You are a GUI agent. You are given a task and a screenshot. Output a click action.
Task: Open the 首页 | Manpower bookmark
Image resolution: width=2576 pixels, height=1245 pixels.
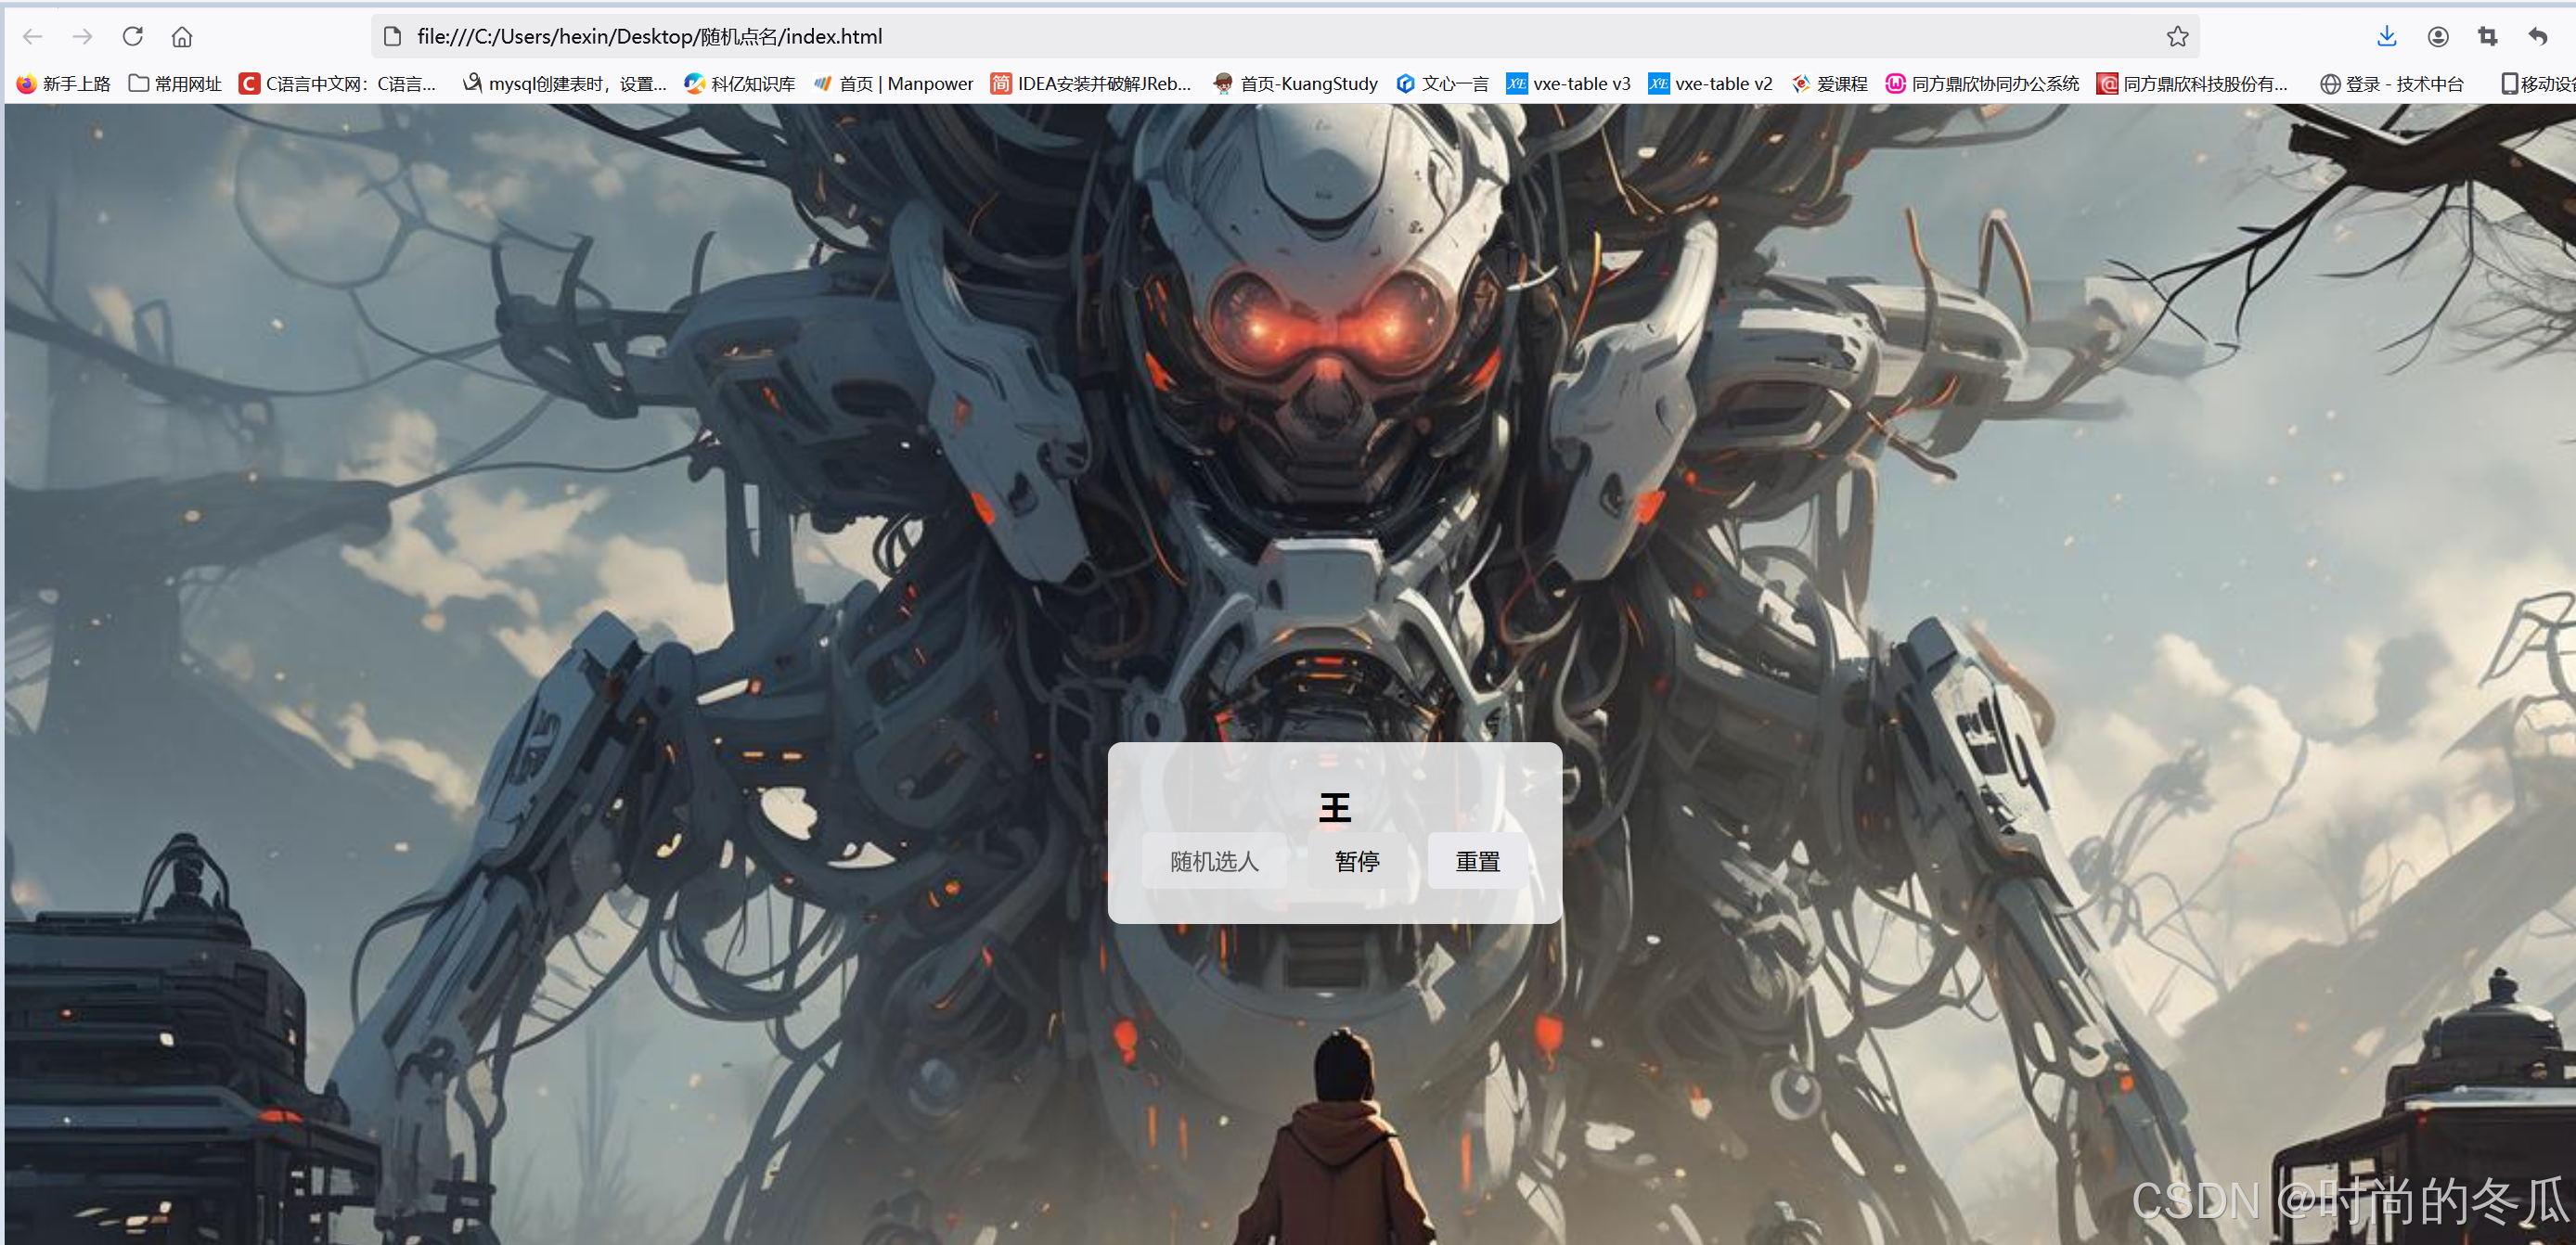tap(893, 84)
